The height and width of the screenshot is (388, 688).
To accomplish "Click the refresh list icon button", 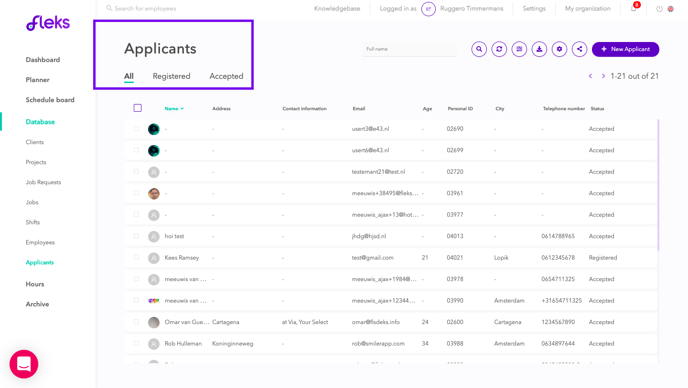I will pyautogui.click(x=499, y=49).
